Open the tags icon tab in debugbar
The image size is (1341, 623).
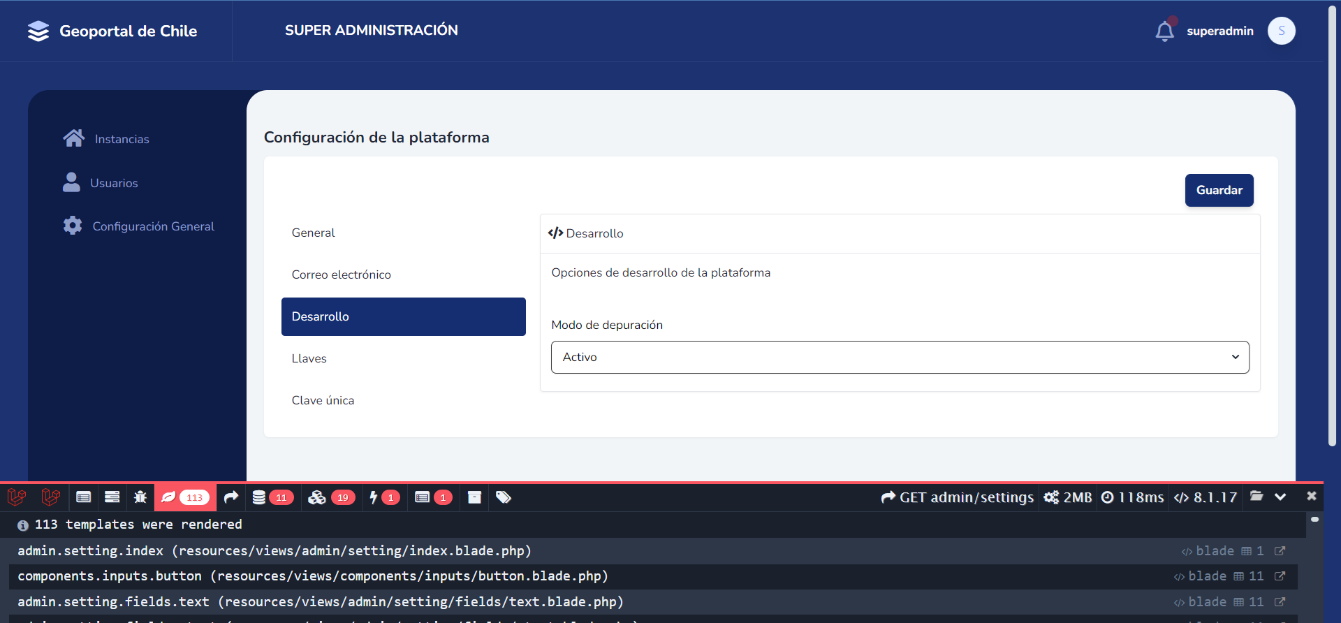coord(503,497)
